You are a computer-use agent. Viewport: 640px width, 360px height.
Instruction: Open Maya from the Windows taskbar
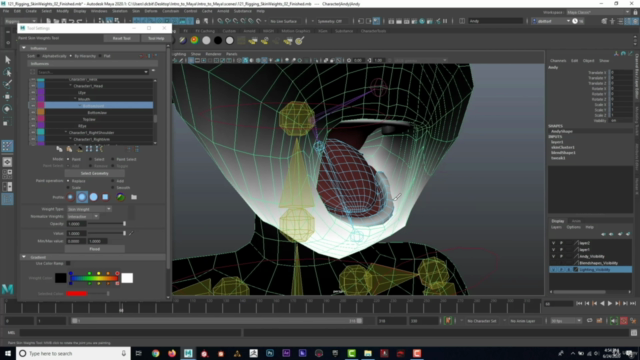click(188, 353)
